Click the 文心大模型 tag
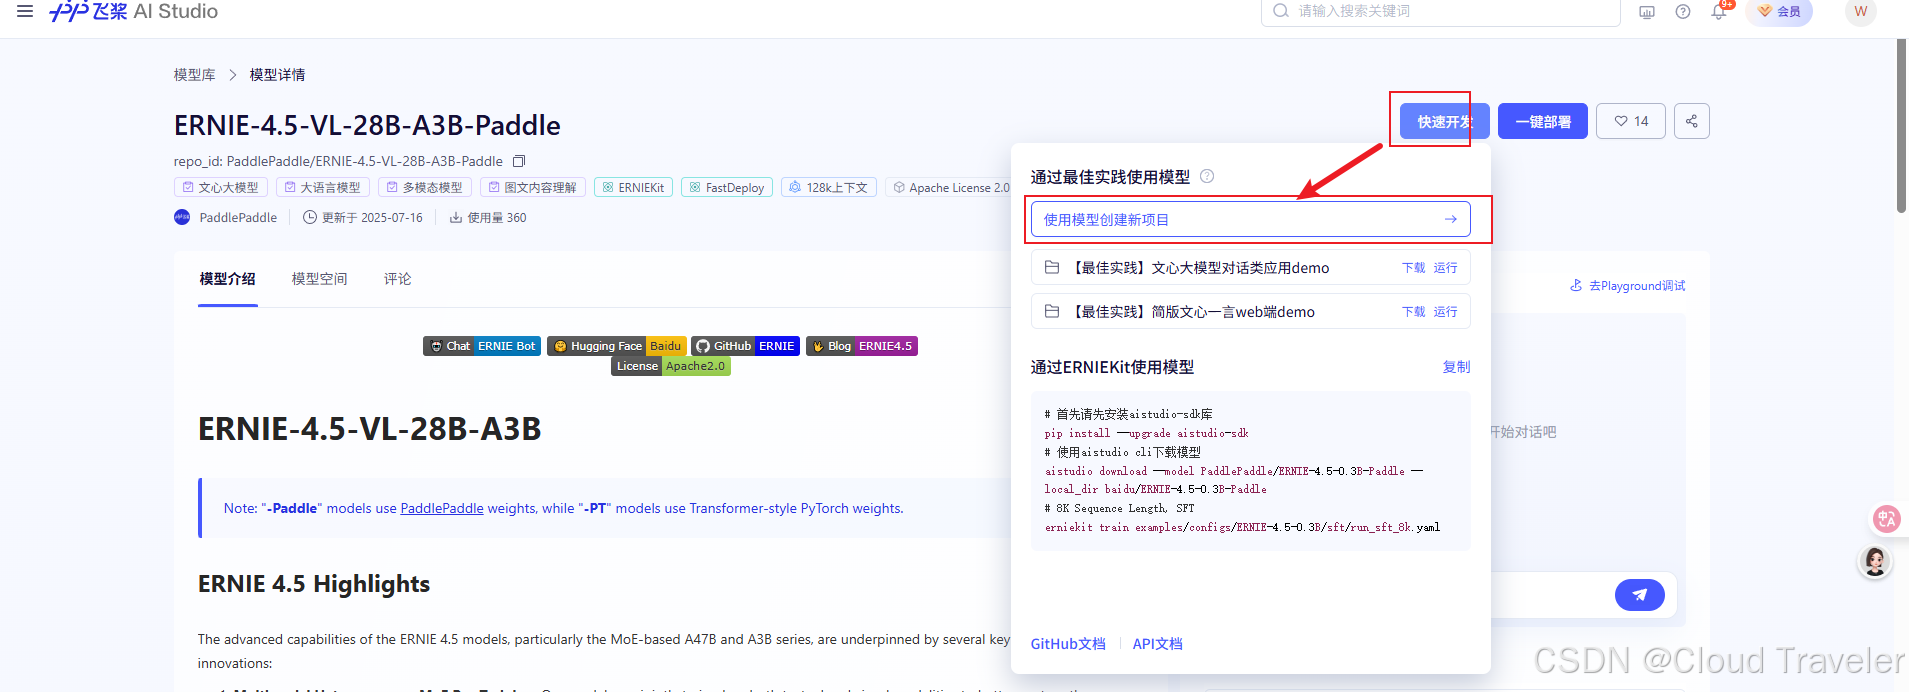The image size is (1909, 692). tap(221, 187)
